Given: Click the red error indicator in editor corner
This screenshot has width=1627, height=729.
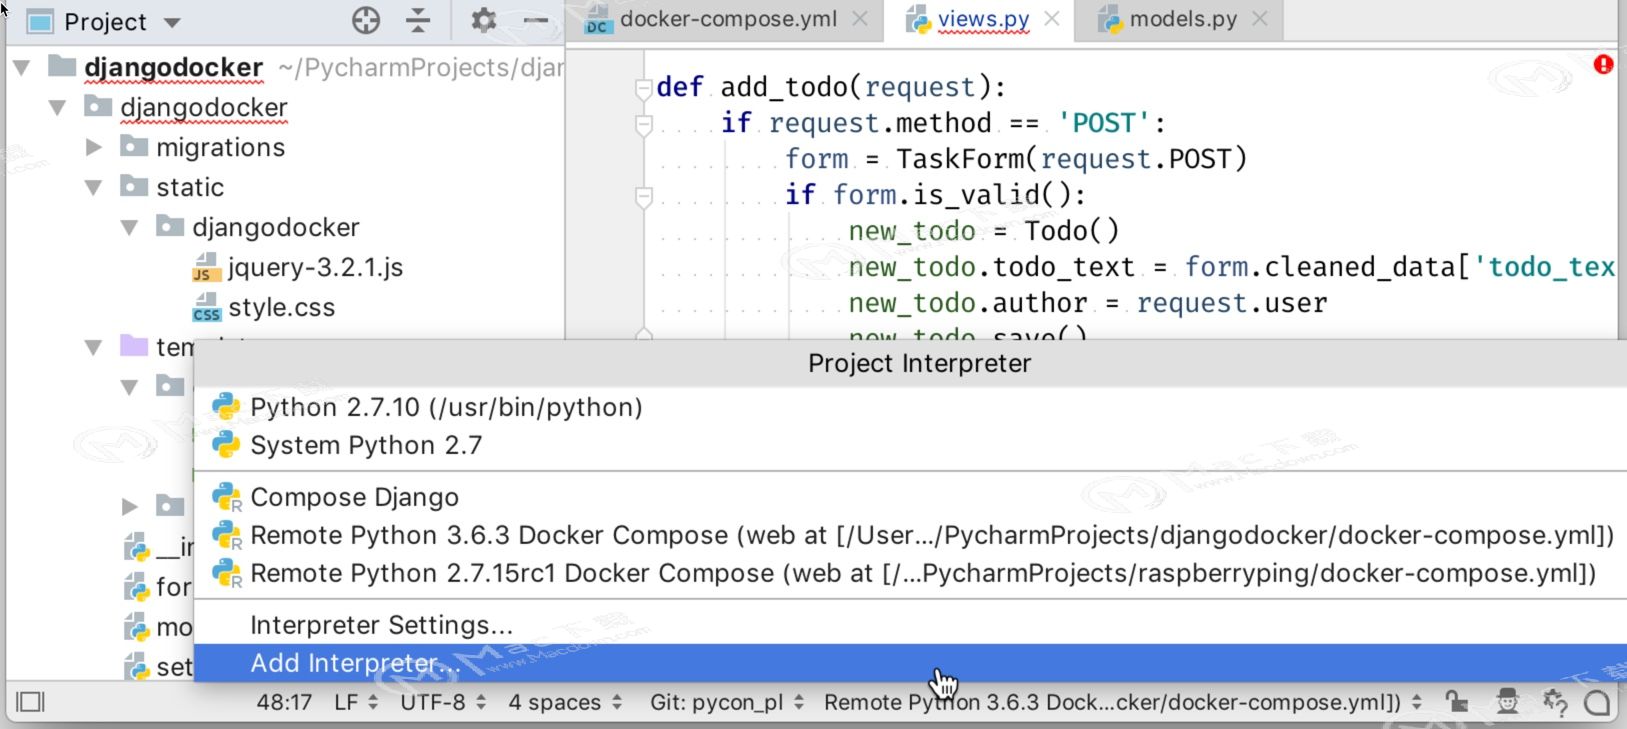Looking at the screenshot, I should (1604, 65).
